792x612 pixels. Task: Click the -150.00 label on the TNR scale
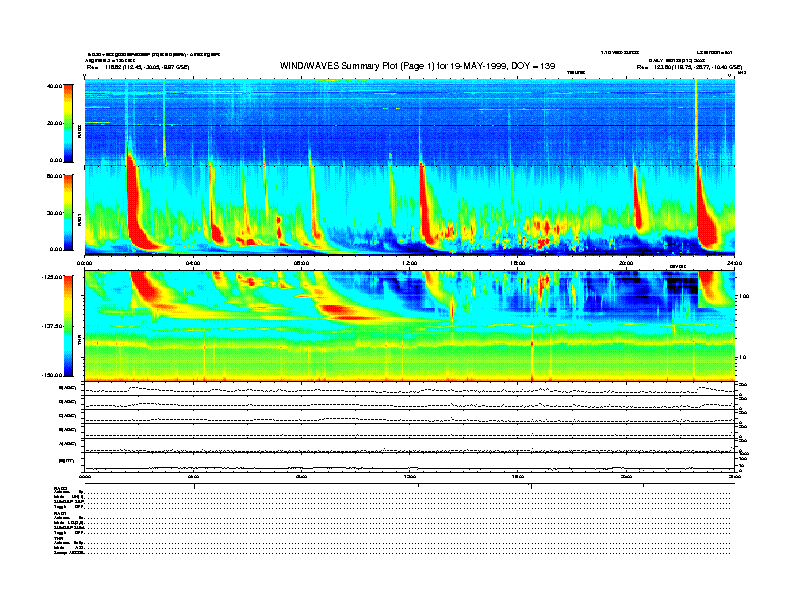51,375
